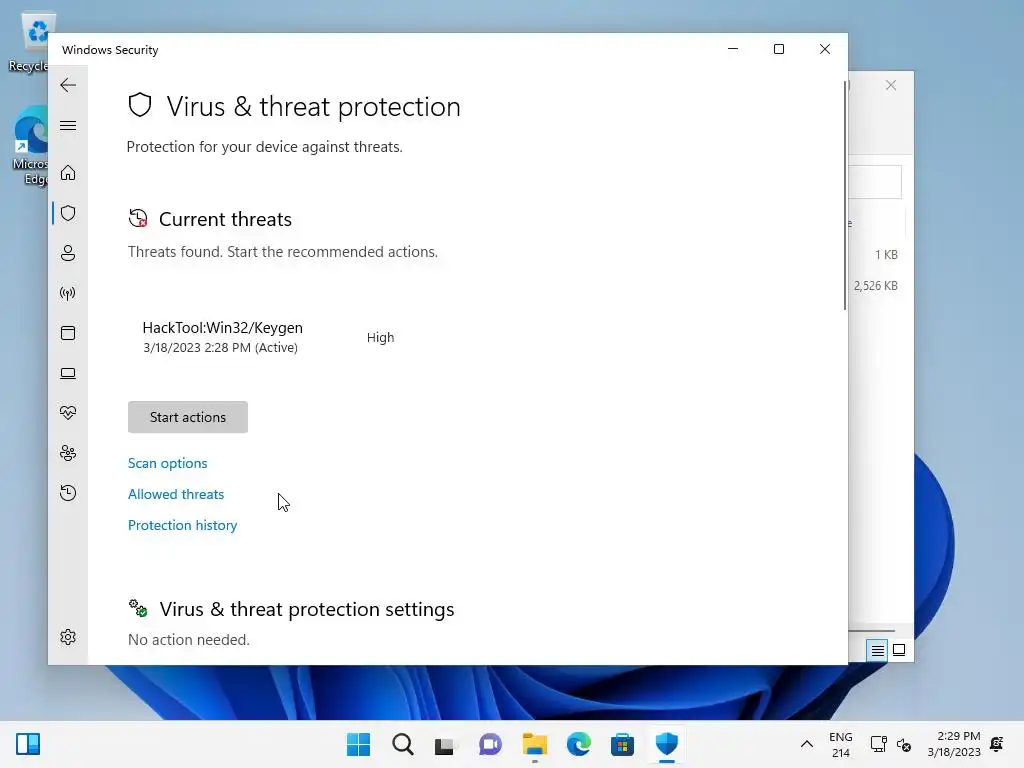Switch the background window to large icons view
1024x768 pixels.
tap(899, 650)
